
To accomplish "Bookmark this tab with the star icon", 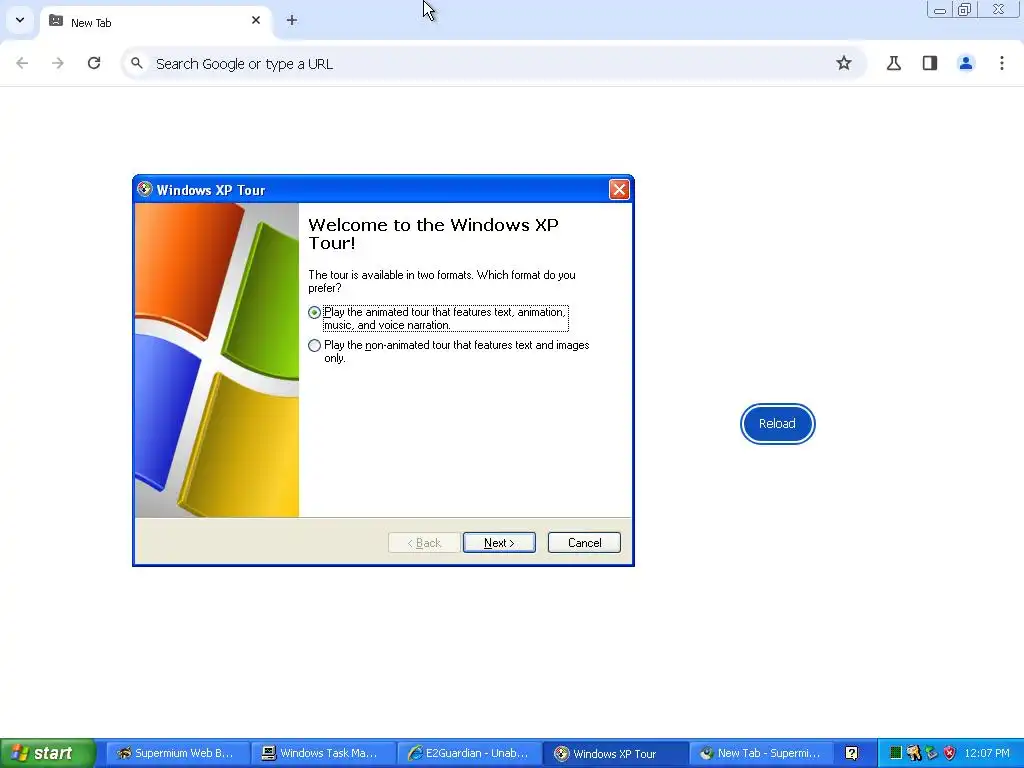I will pos(844,63).
